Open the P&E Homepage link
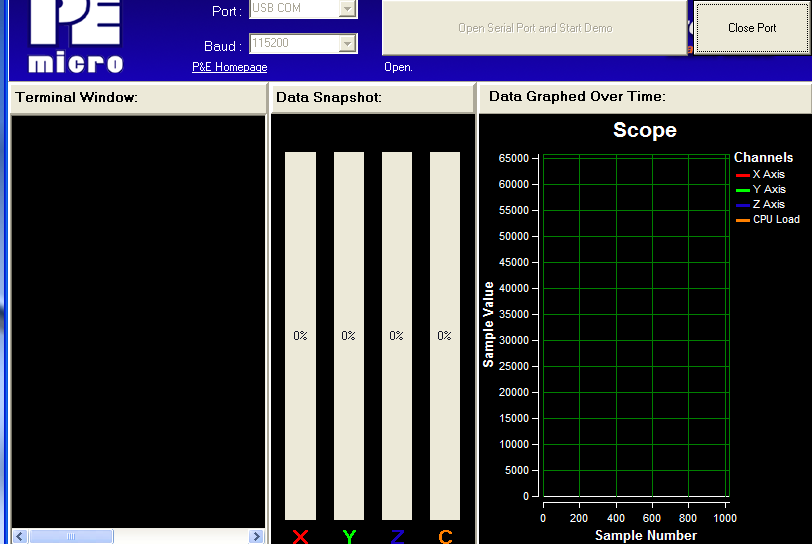 point(229,67)
